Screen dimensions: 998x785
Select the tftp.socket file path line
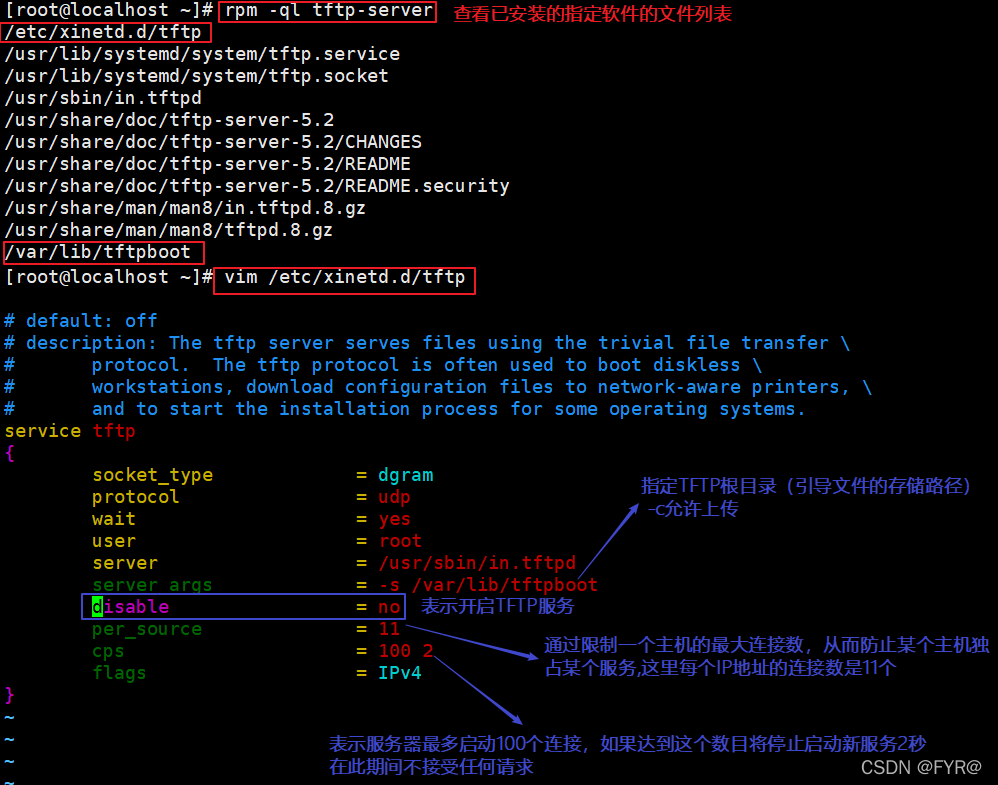click(x=196, y=76)
